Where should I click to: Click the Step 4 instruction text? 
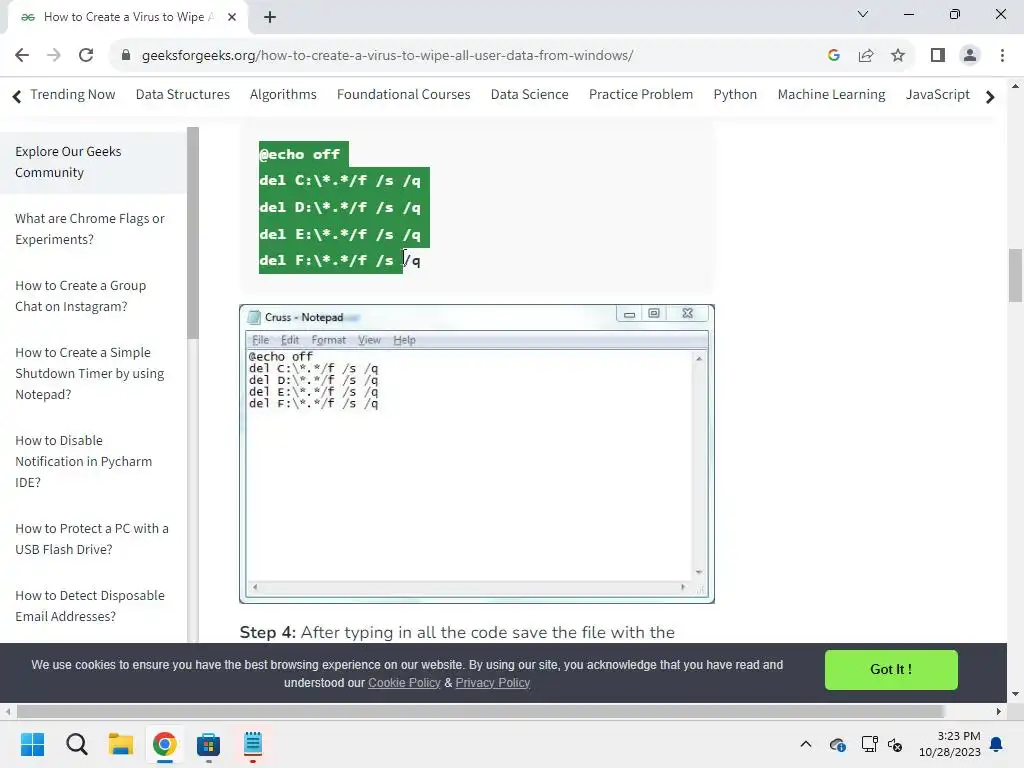[457, 632]
